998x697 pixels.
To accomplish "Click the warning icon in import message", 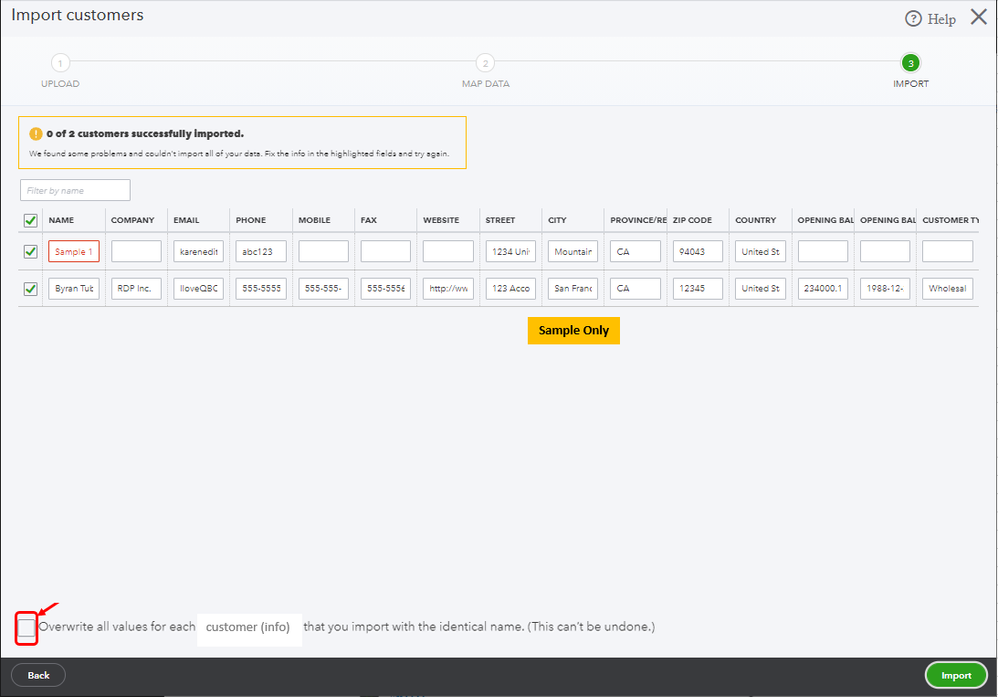I will point(36,134).
